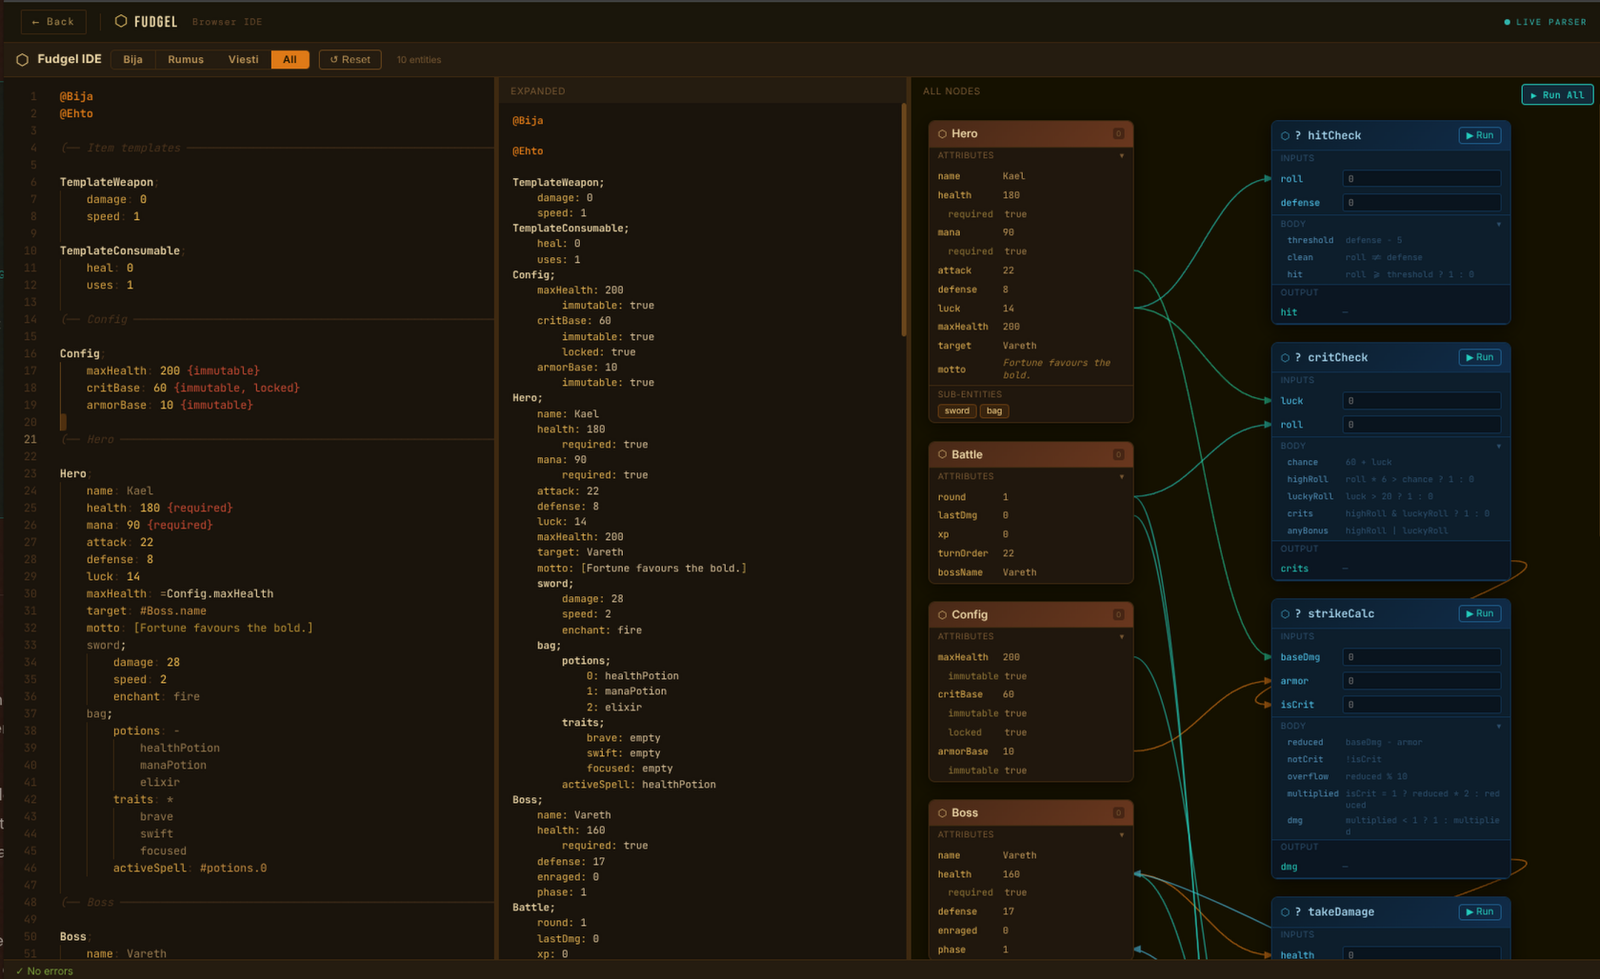Collapse the hitCheck Body section

[x=1498, y=224]
